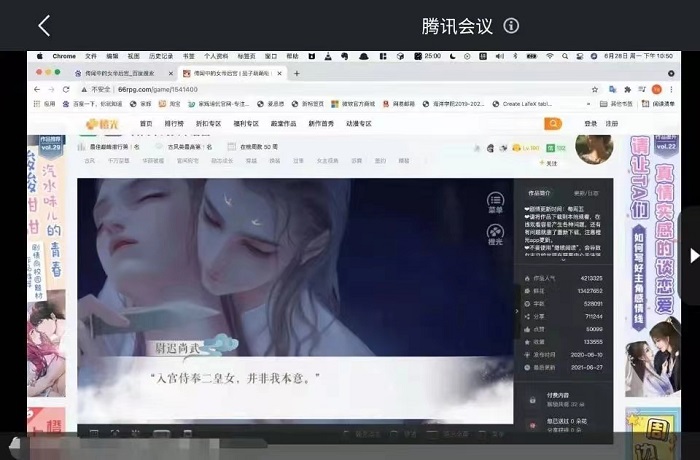Click the Bluetooth icon in the menu bar
The height and width of the screenshot is (460, 700).
(515, 56)
